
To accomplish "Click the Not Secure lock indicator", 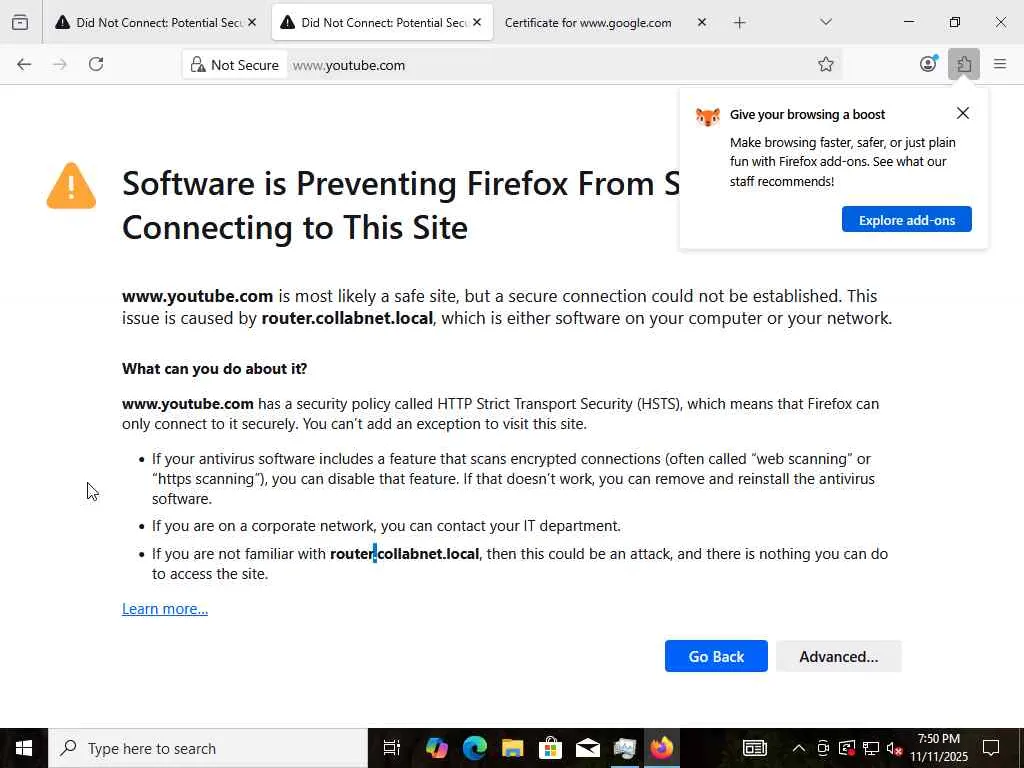I will point(234,65).
